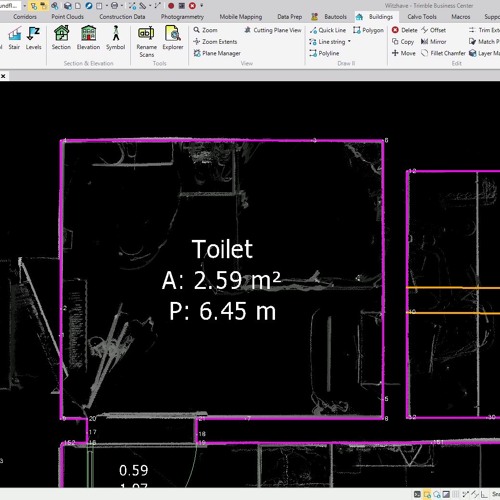Close the plan view tab
Screen dimensions: 500x500
point(3,76)
